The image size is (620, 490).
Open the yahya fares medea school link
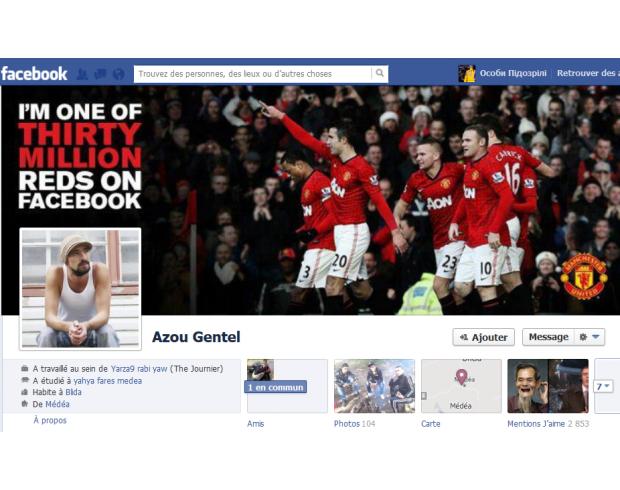[108, 381]
